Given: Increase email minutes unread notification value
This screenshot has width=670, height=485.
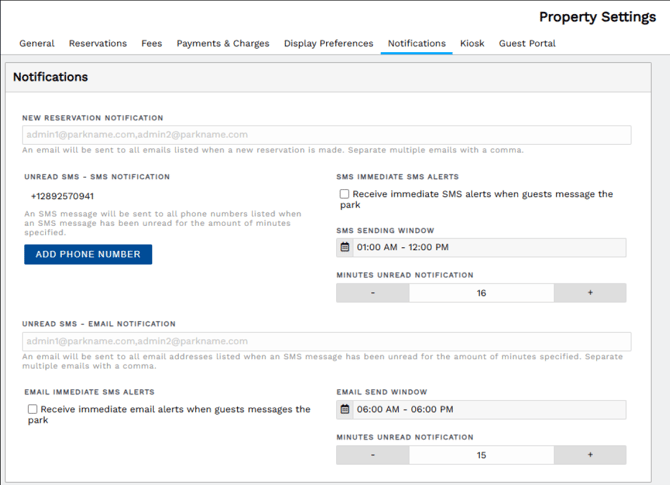Looking at the screenshot, I should (590, 455).
